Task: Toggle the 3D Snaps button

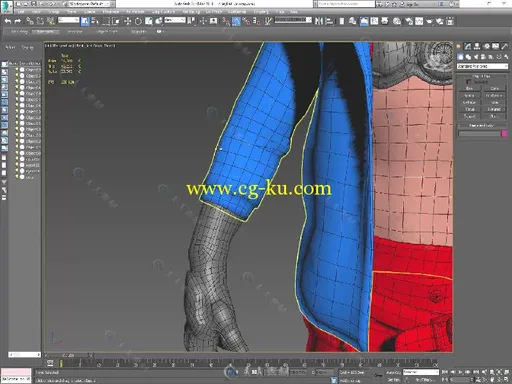Action: click(226, 21)
